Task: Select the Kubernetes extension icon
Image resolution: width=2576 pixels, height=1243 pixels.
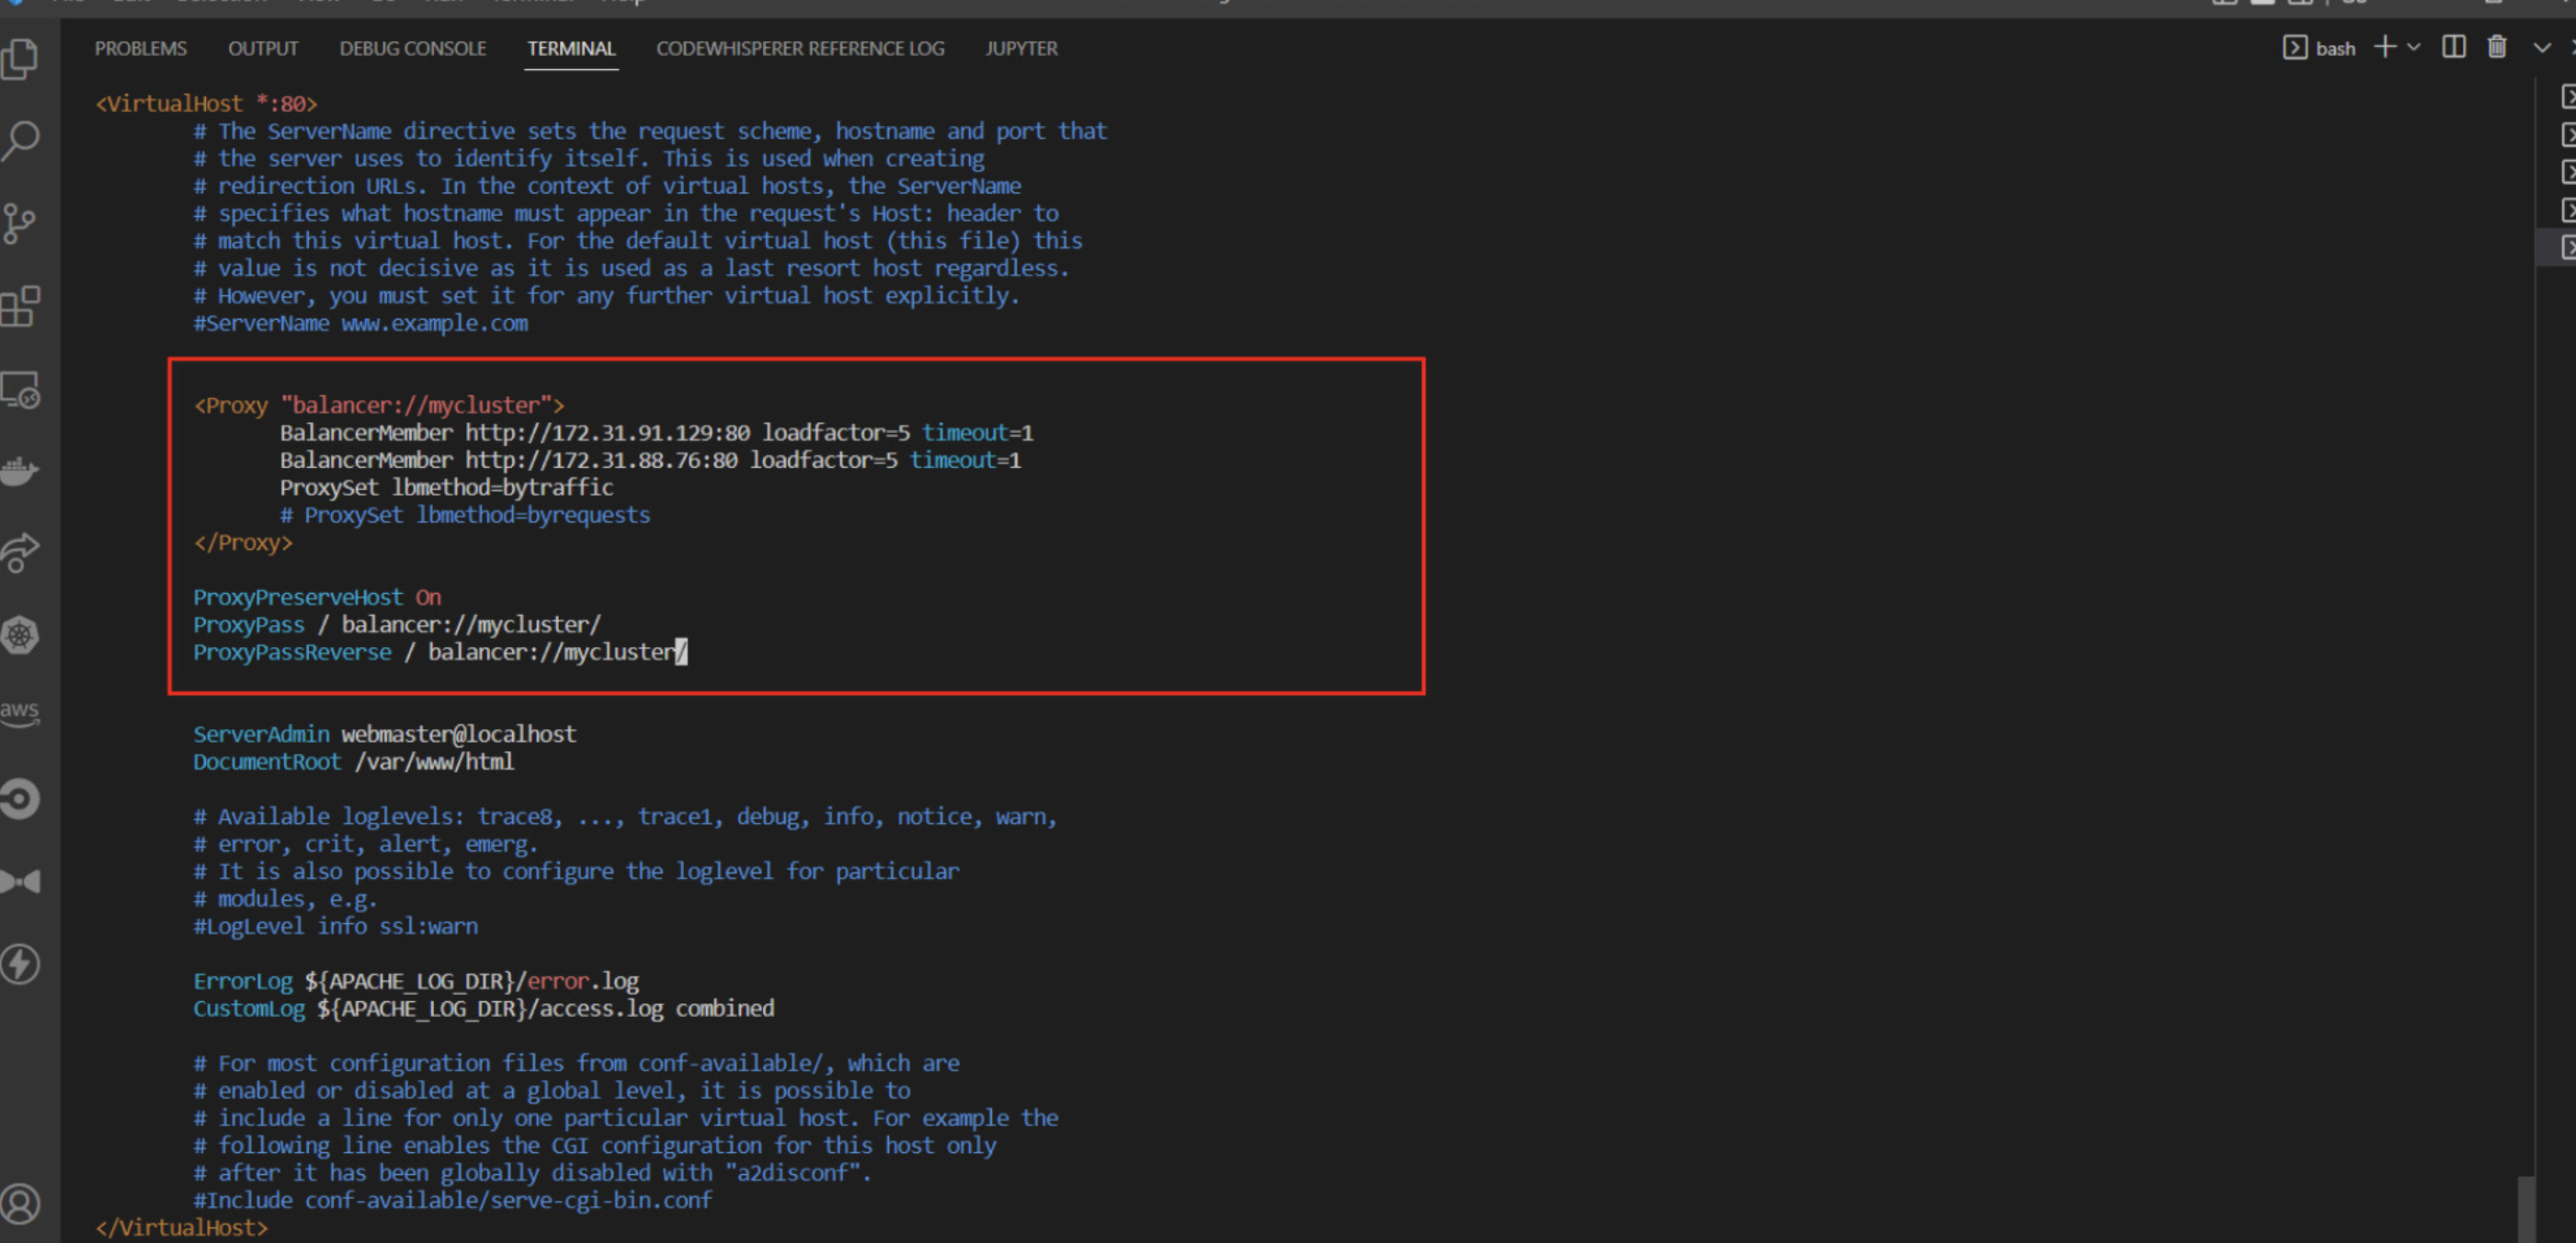Action: (x=21, y=634)
